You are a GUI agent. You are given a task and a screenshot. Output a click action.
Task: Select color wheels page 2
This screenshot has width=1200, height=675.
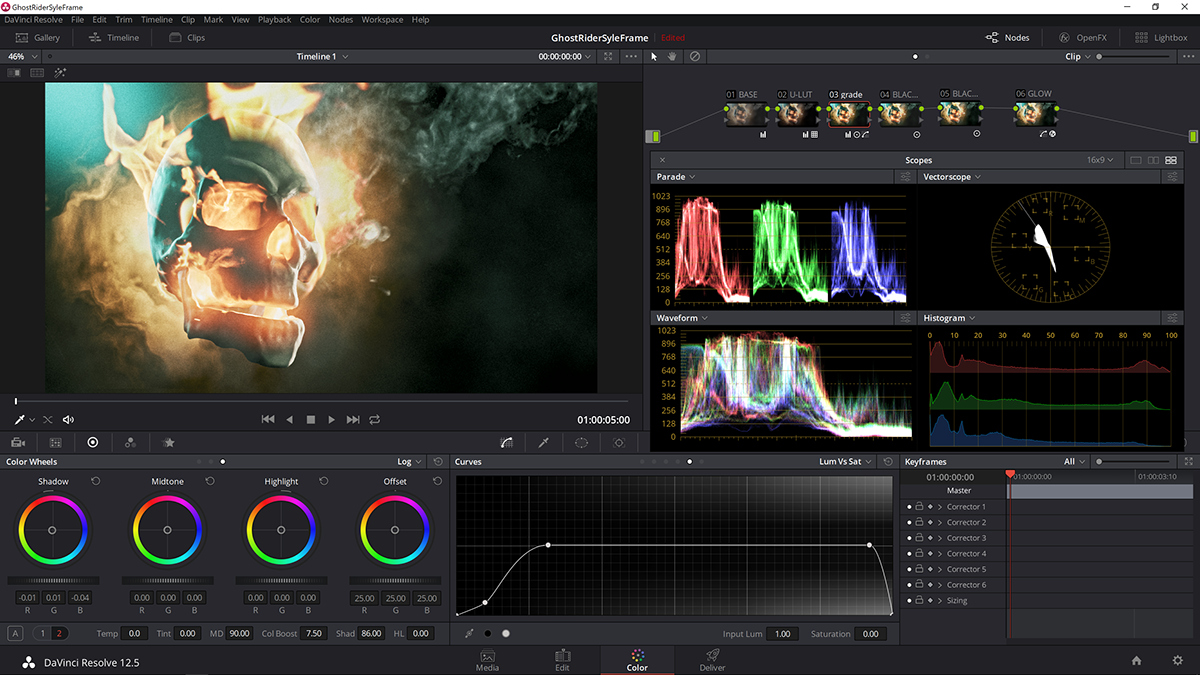(x=60, y=633)
